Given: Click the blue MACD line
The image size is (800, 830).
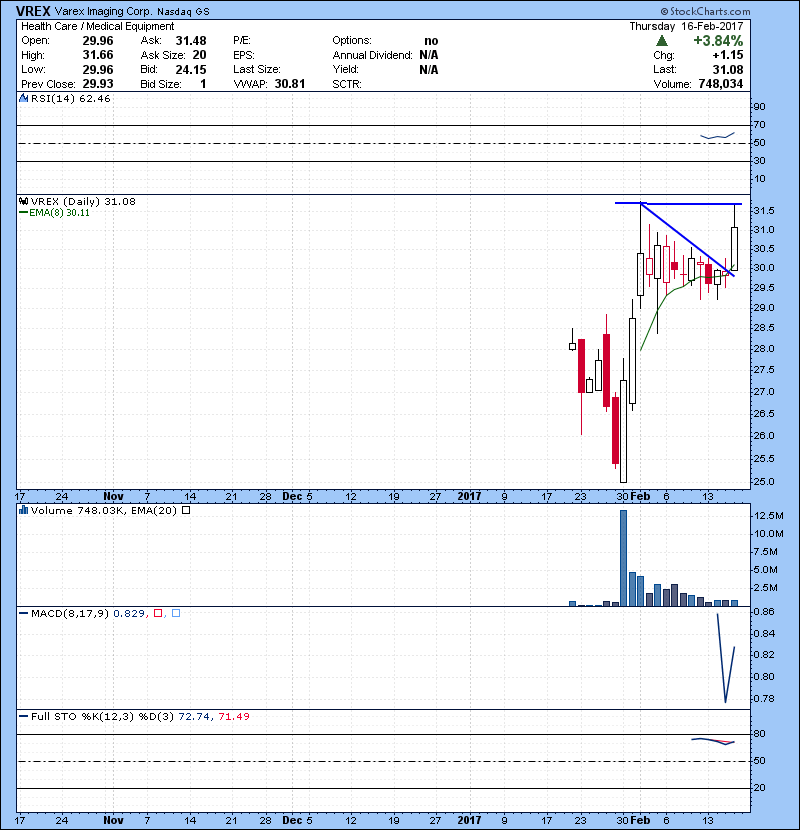Looking at the screenshot, I should (x=725, y=658).
